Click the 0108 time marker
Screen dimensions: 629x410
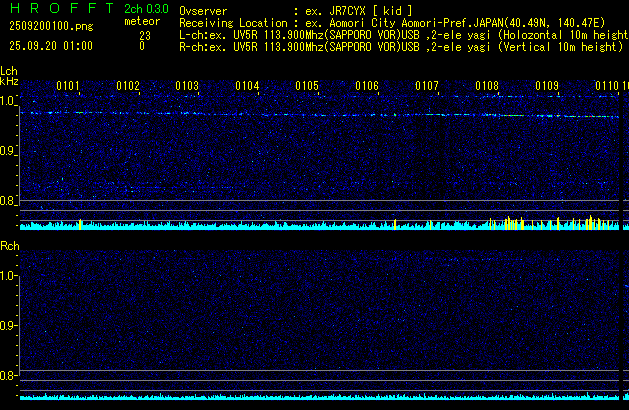[487, 86]
